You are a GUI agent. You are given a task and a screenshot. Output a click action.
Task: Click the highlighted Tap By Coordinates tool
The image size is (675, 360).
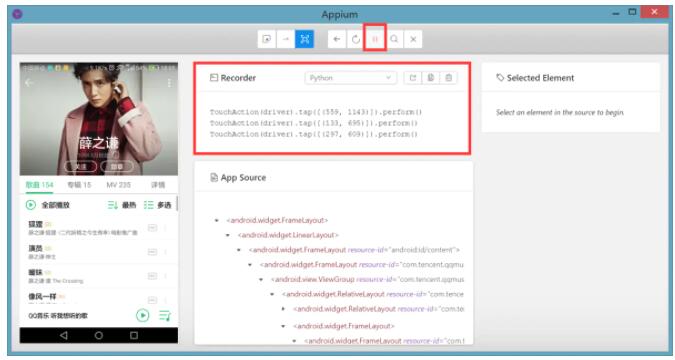[304, 39]
